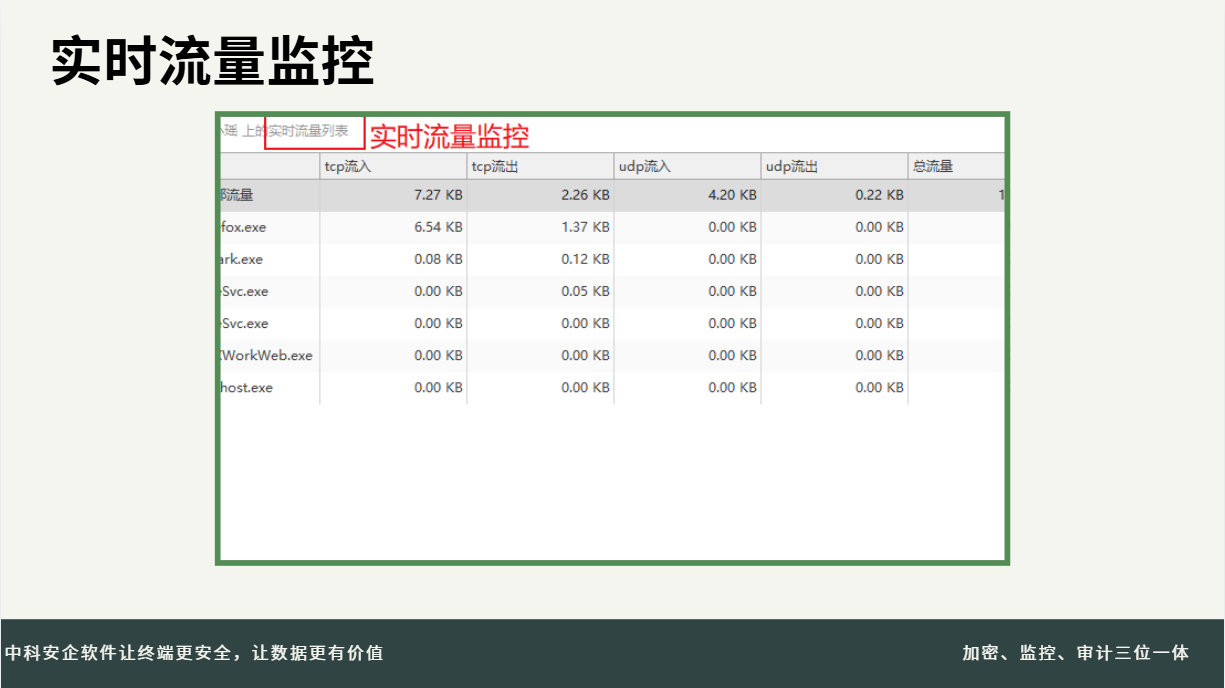Click the footer text 加密、监控、审计三位一体
The height and width of the screenshot is (688, 1225).
[x=1075, y=653]
